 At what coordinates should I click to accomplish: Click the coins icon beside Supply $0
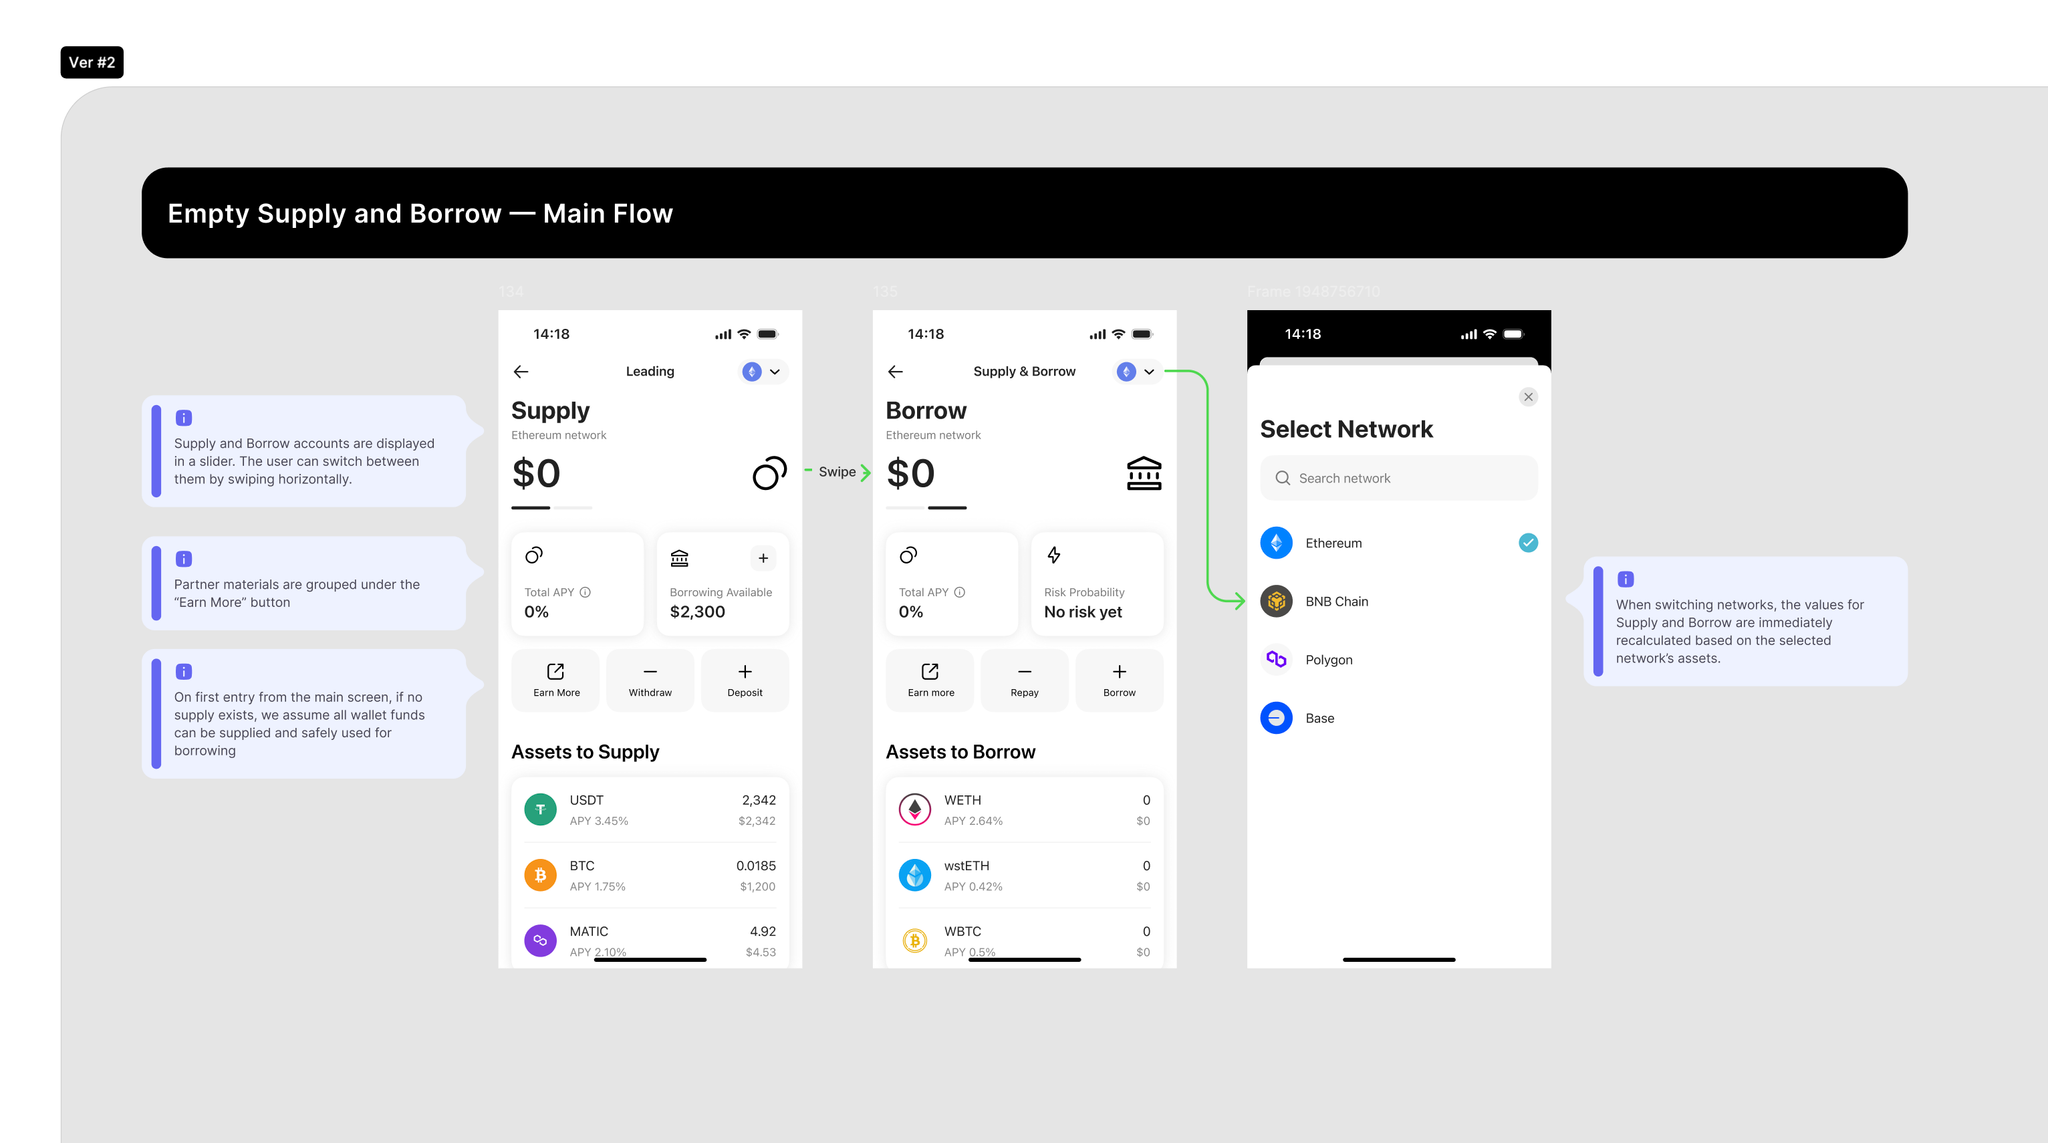point(769,473)
